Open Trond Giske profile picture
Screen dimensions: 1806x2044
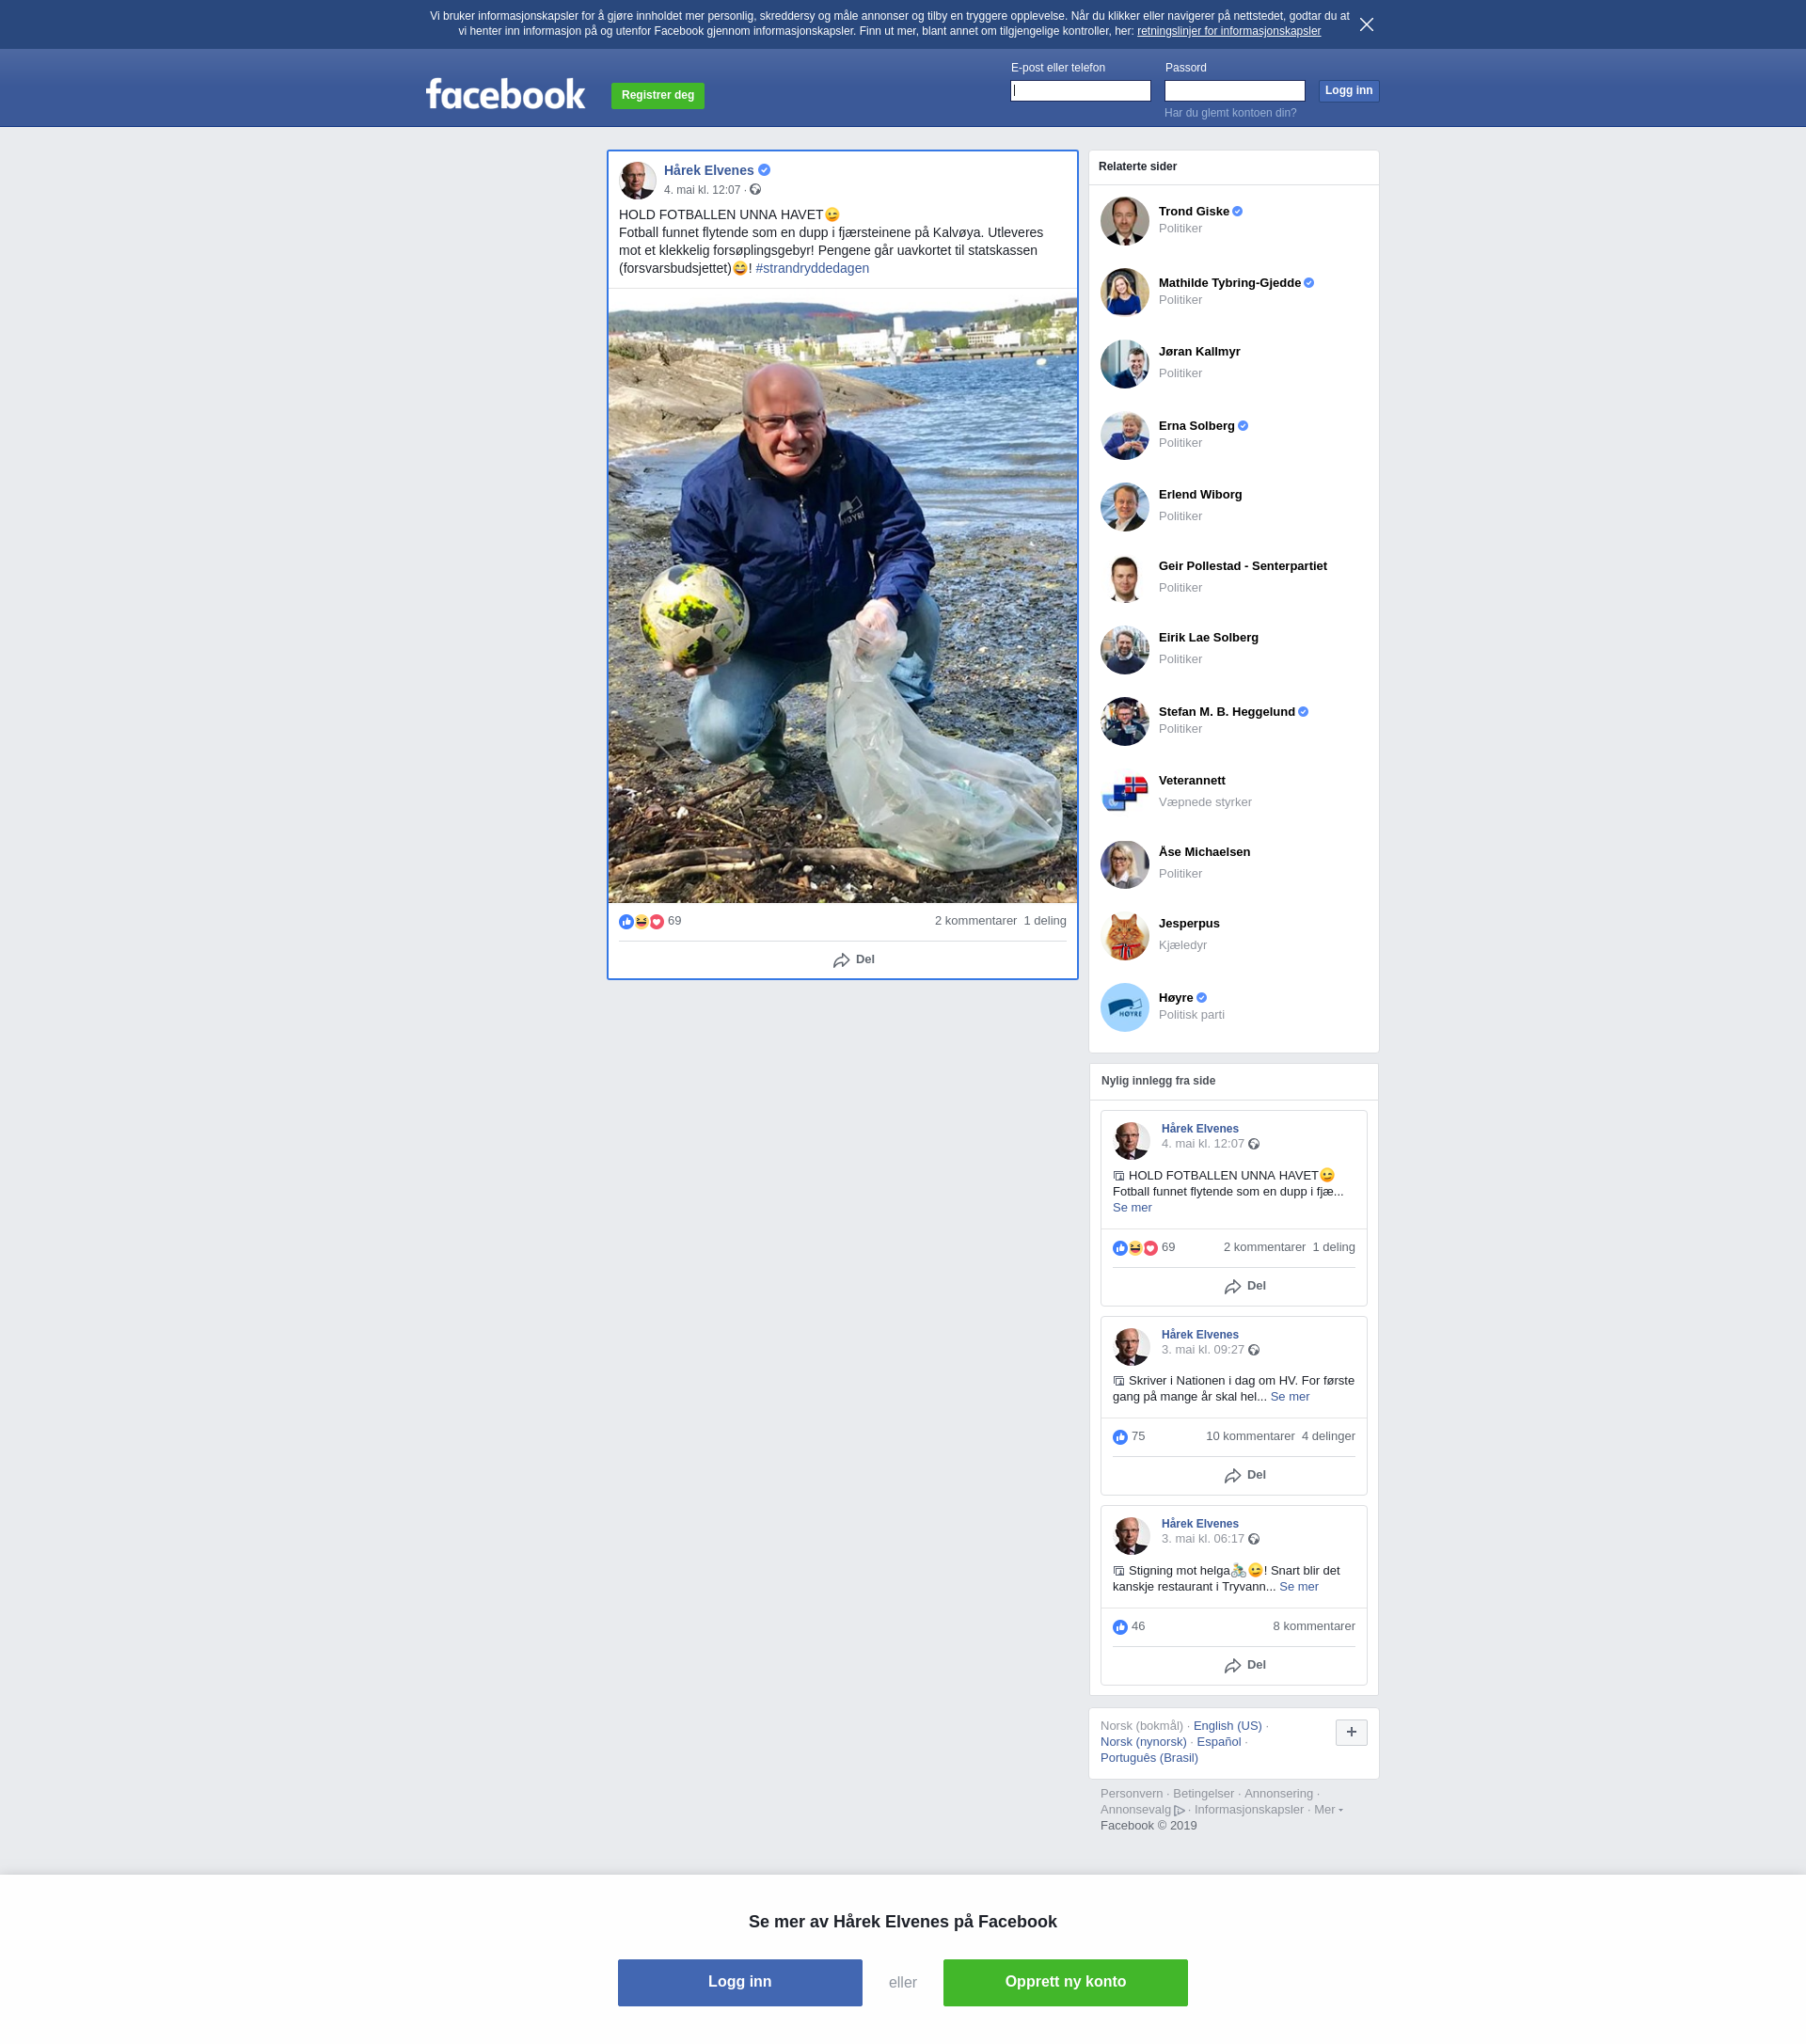(x=1124, y=221)
